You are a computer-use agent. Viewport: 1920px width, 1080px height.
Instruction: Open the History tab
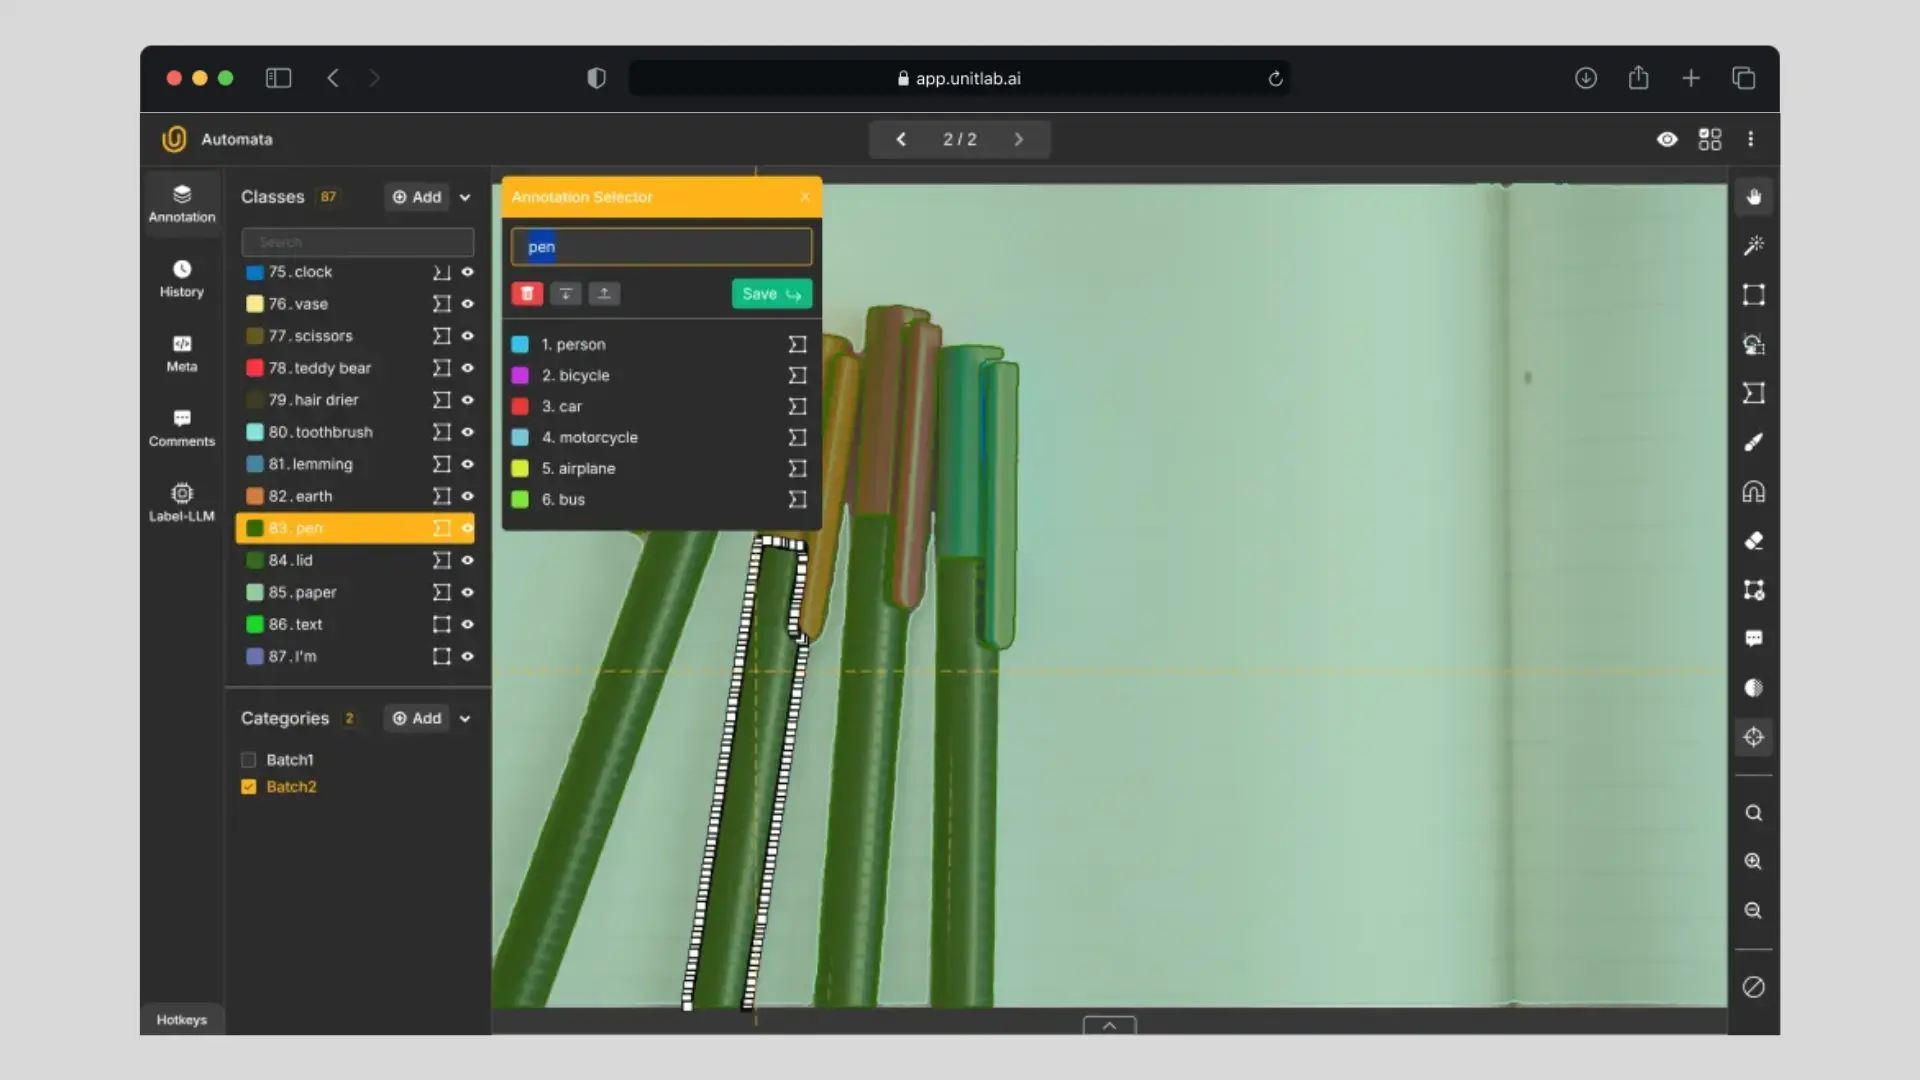(181, 278)
